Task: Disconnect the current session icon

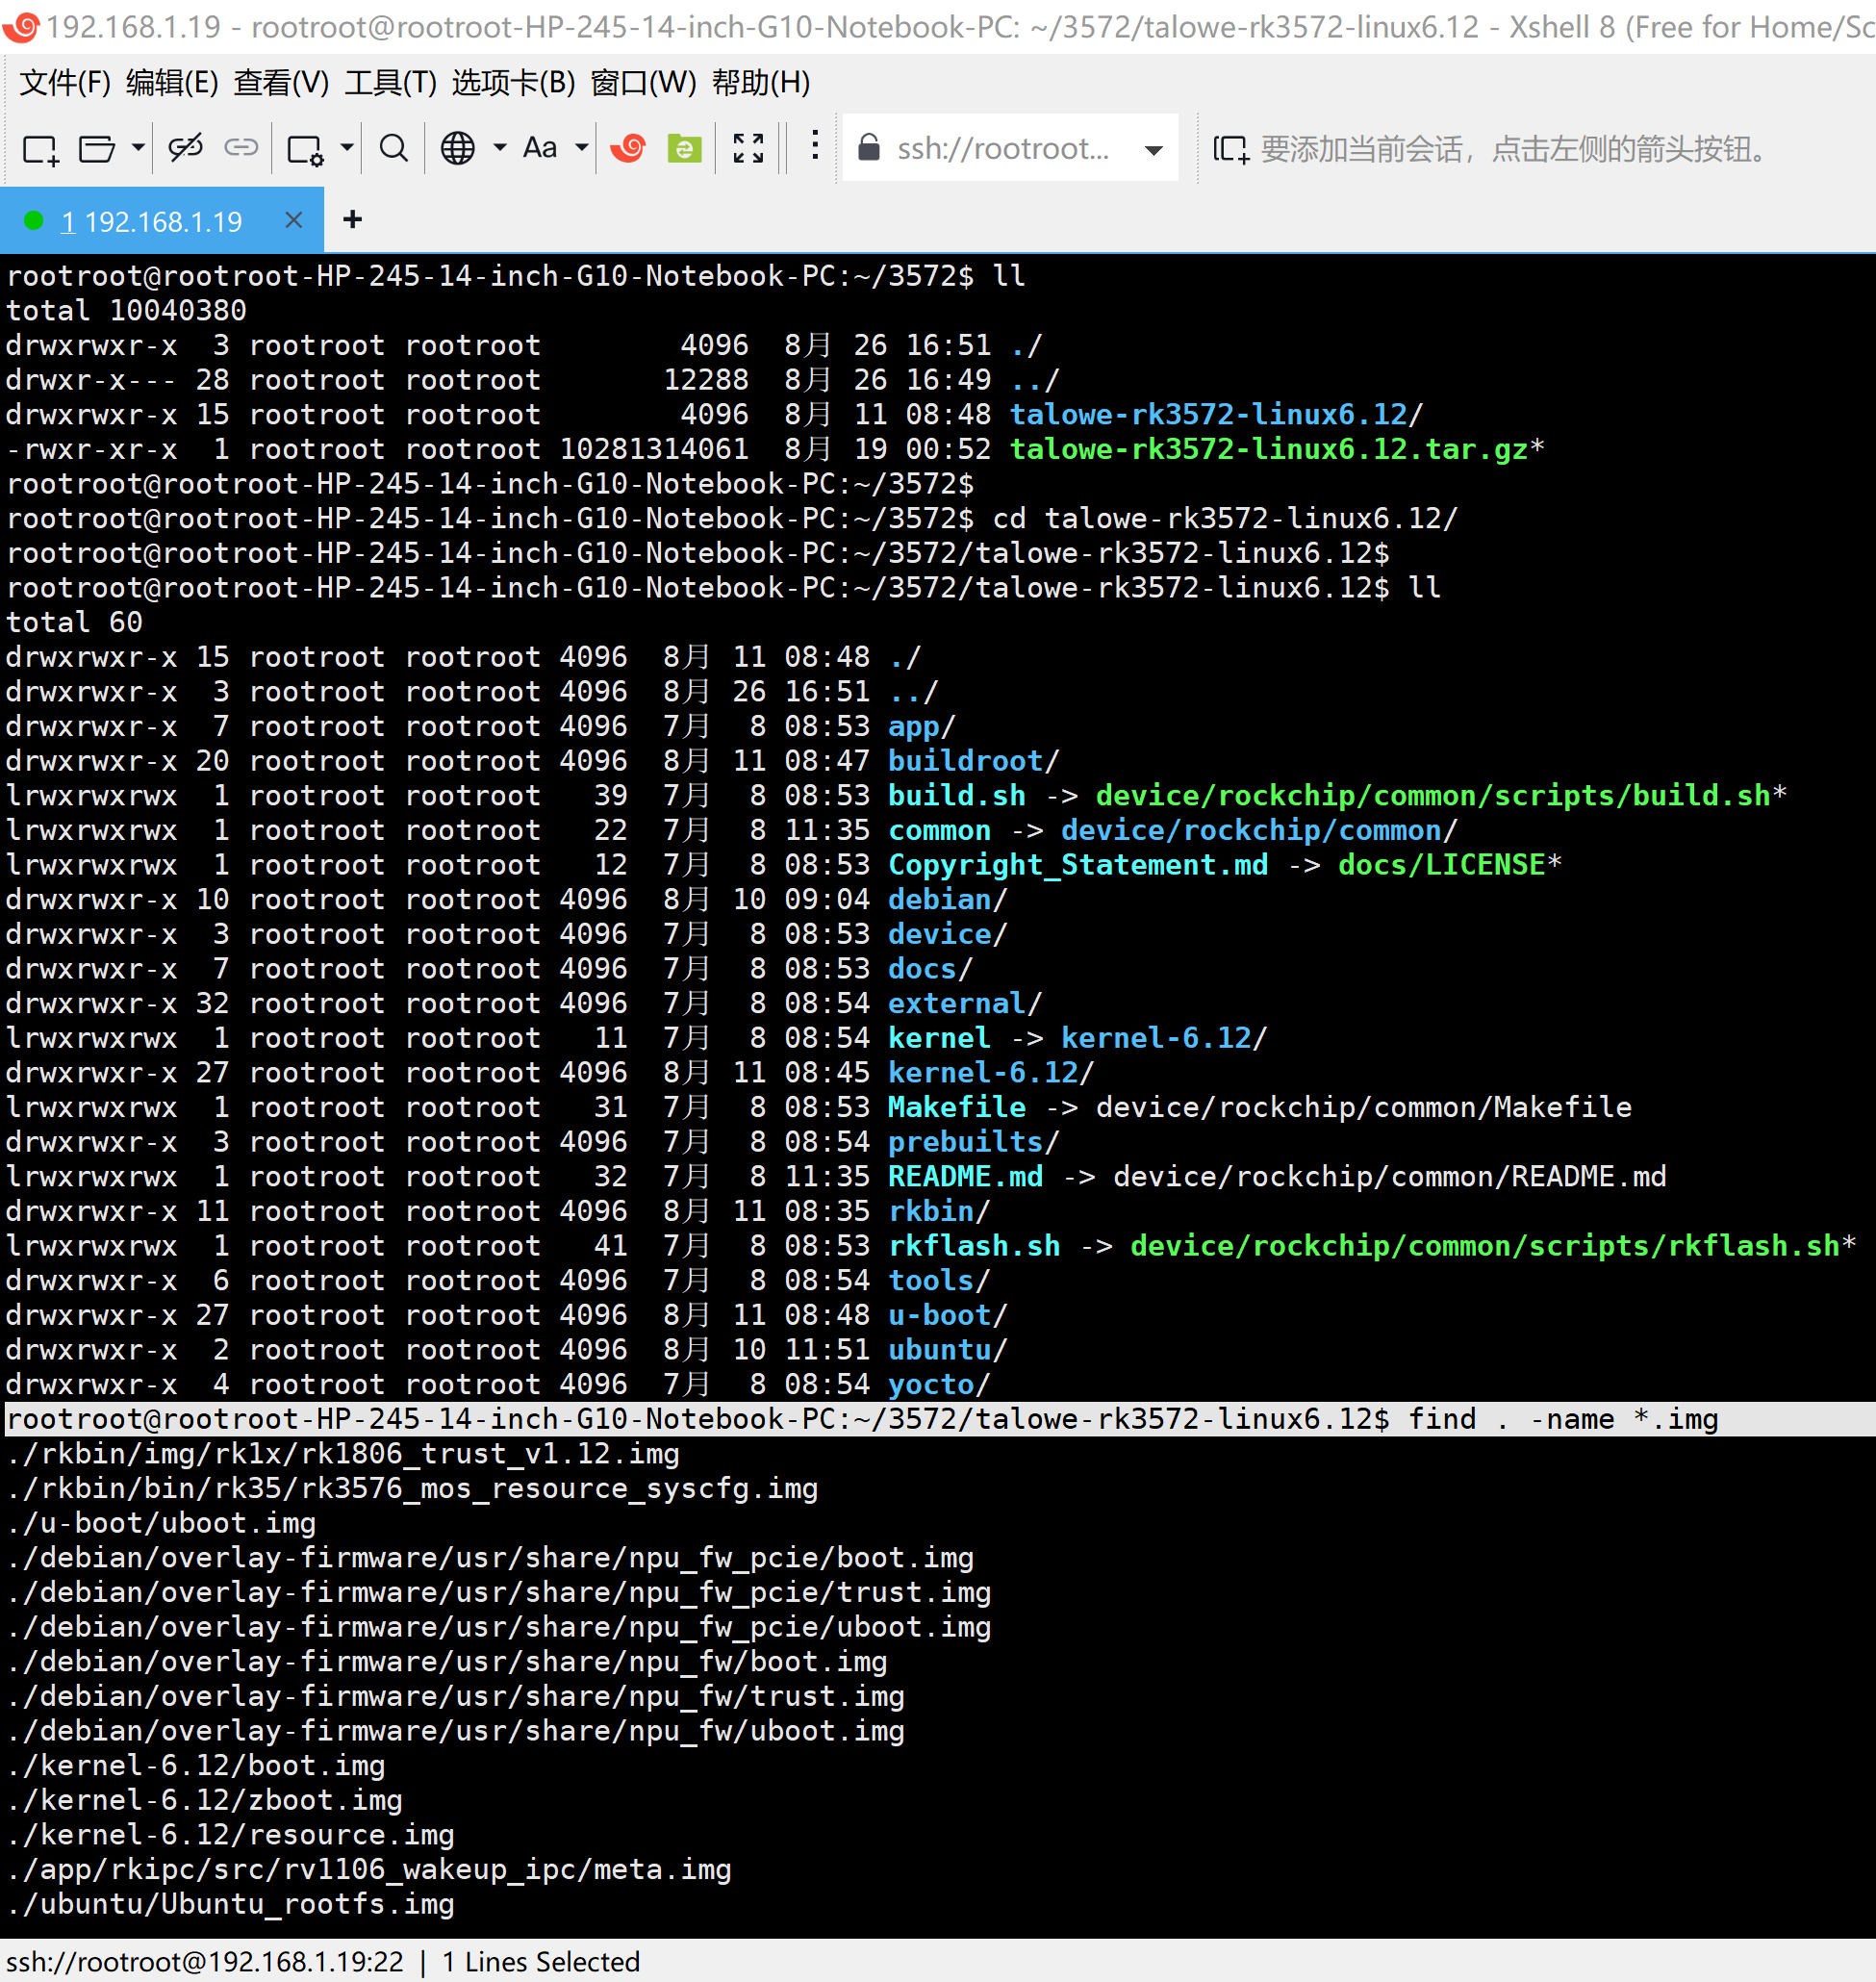Action: (x=185, y=149)
